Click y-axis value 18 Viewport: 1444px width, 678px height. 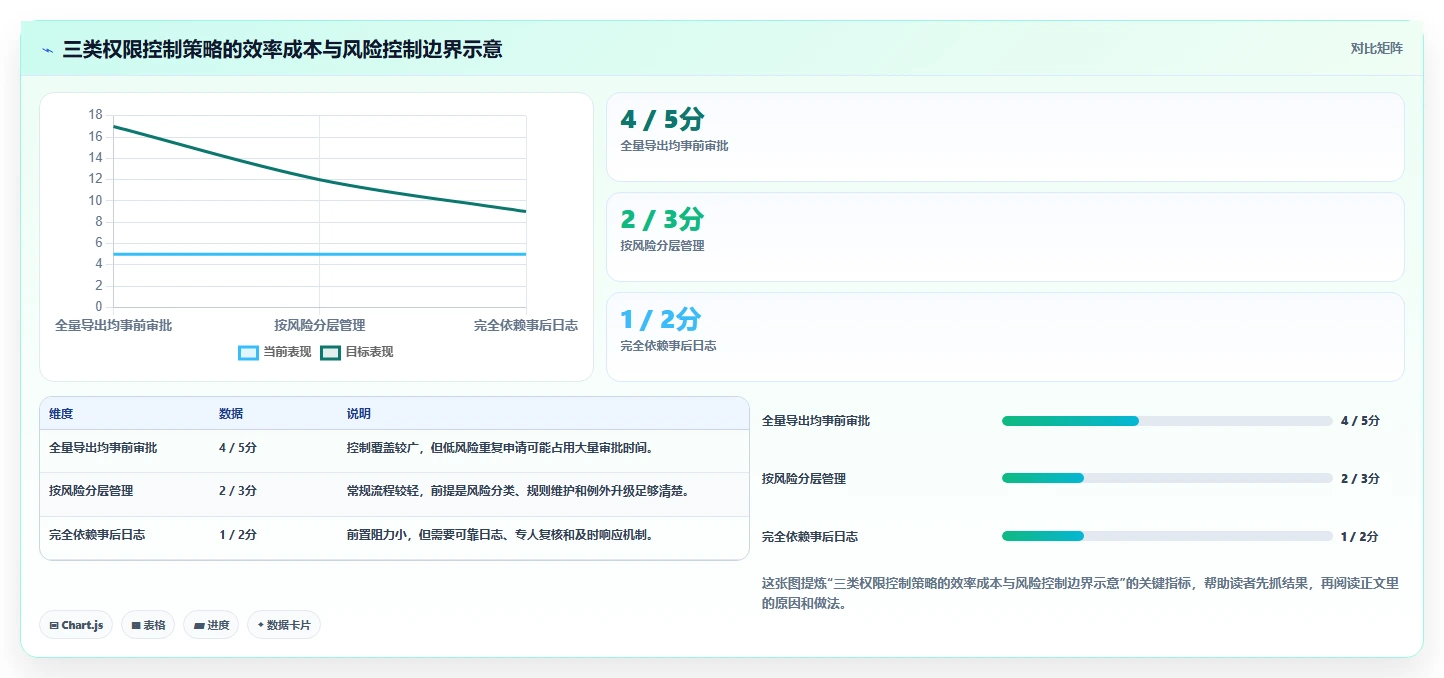[x=95, y=115]
